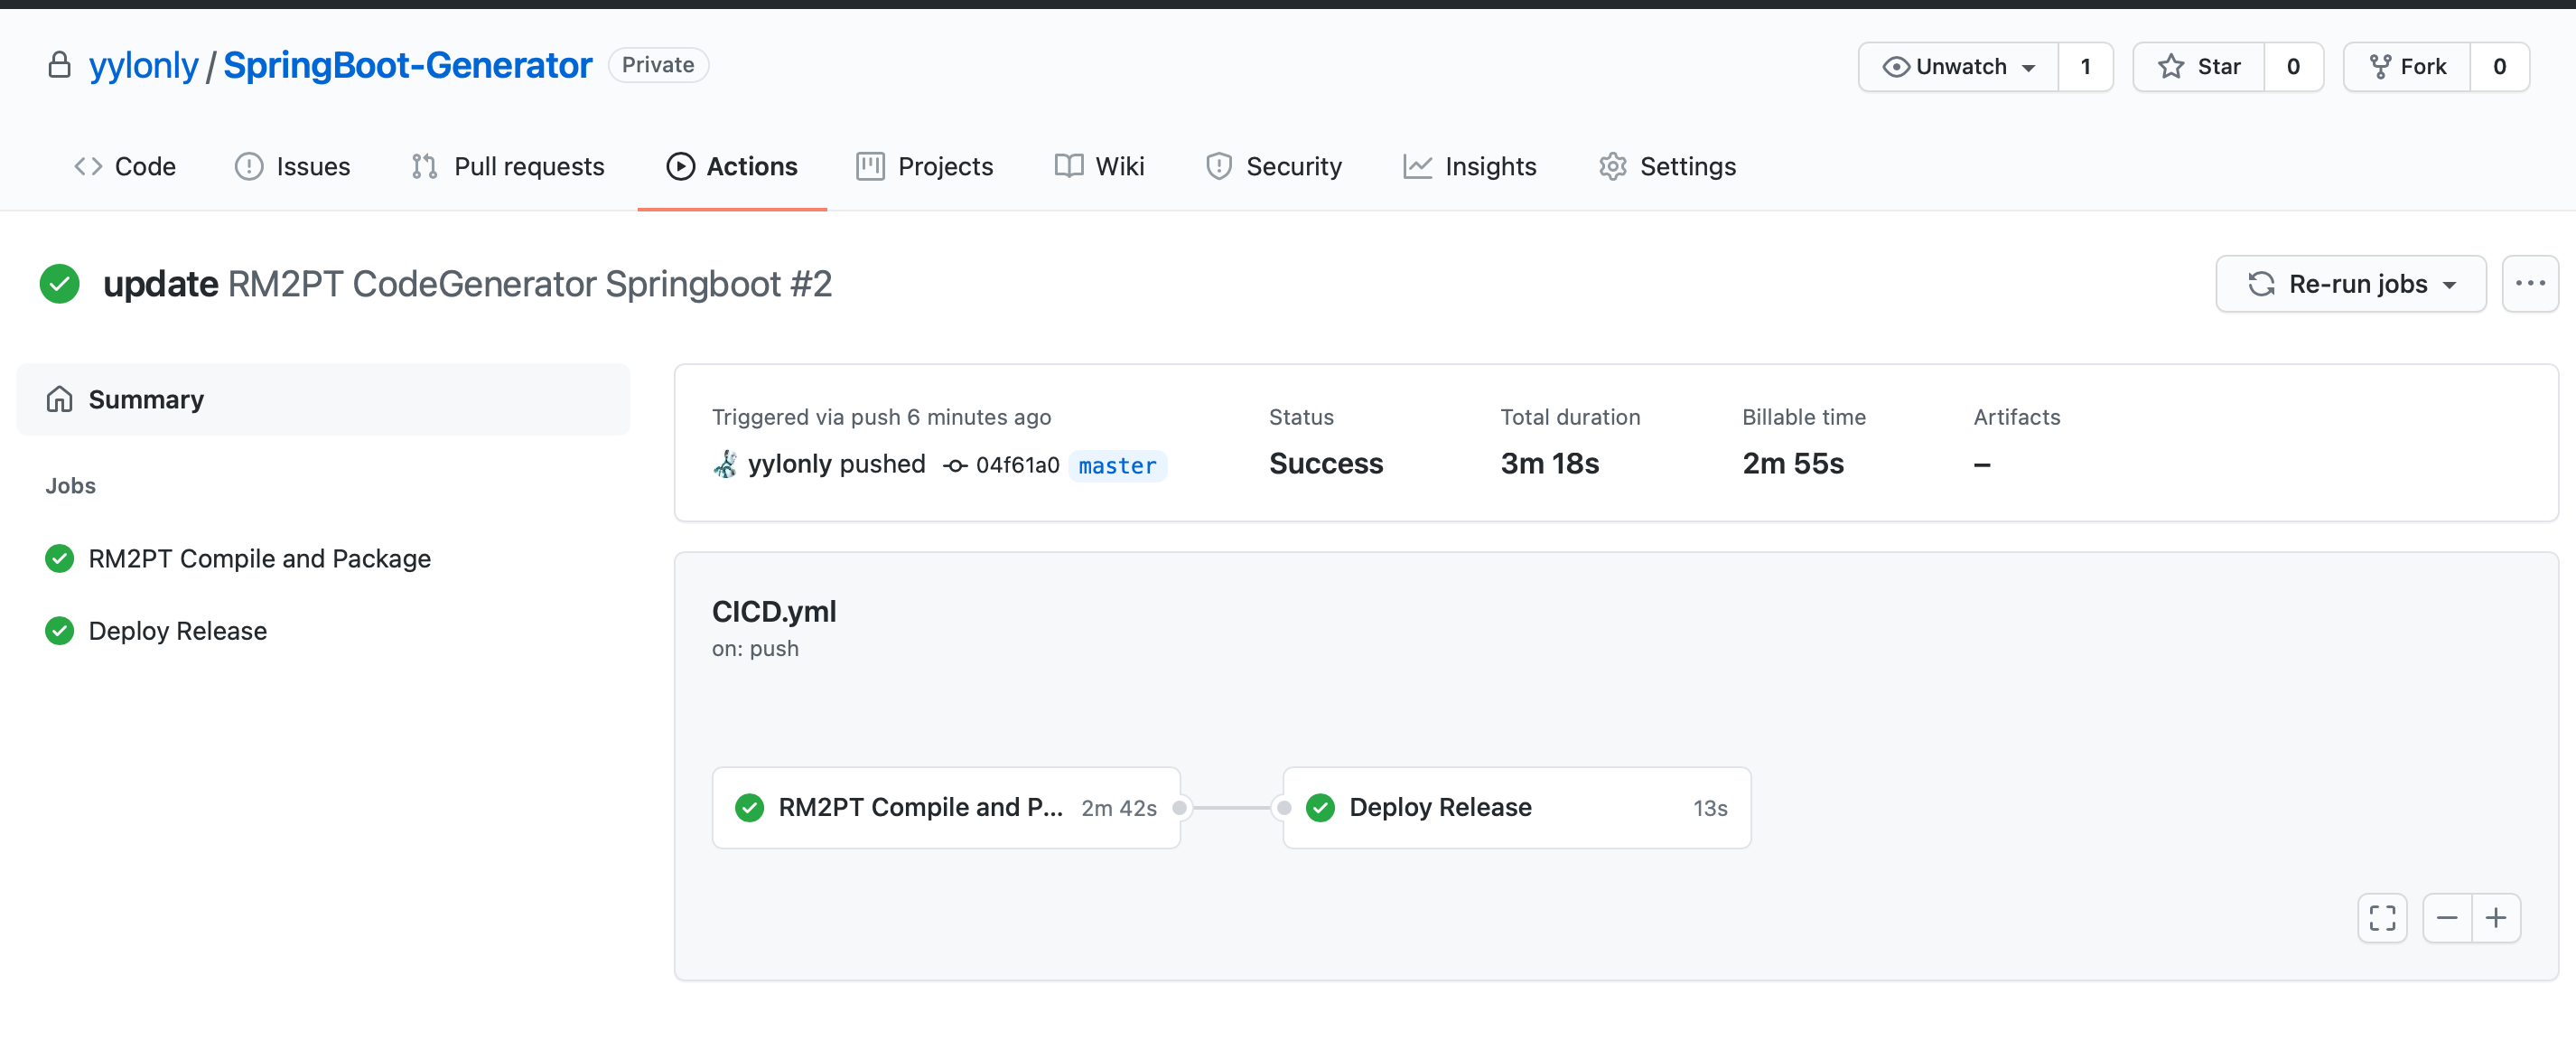View the Insights tab
Screen dimensions: 2576x1041
click(1469, 166)
